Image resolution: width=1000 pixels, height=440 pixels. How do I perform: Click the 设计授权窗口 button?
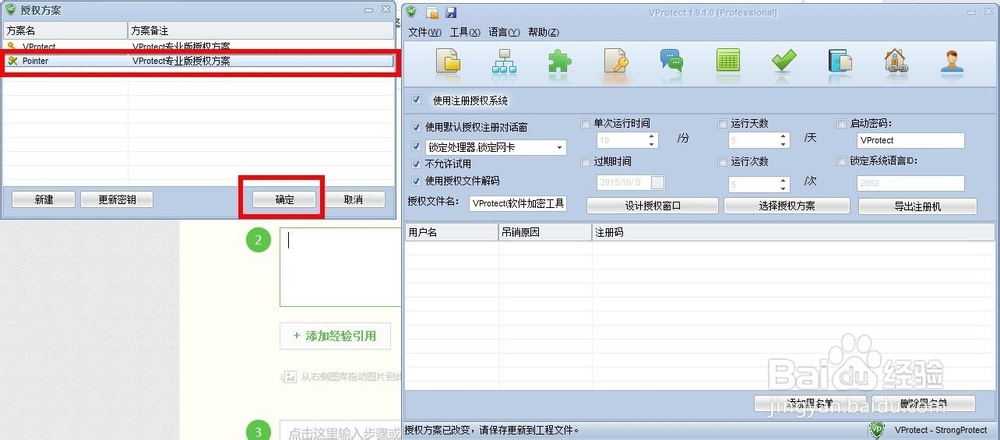[652, 206]
